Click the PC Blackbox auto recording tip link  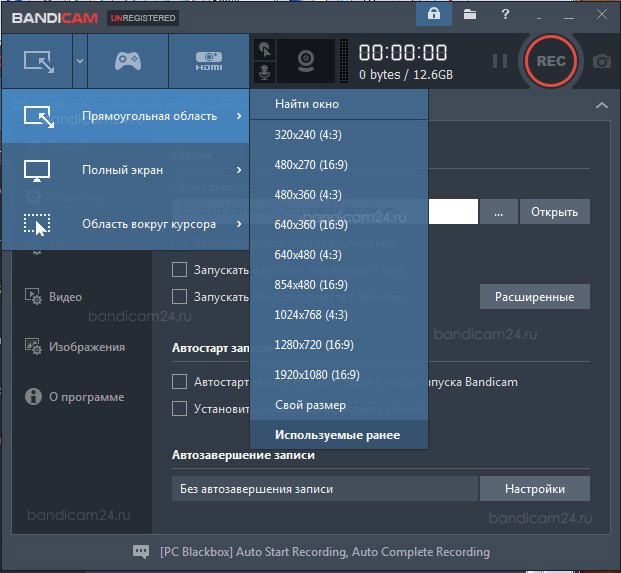(x=325, y=552)
